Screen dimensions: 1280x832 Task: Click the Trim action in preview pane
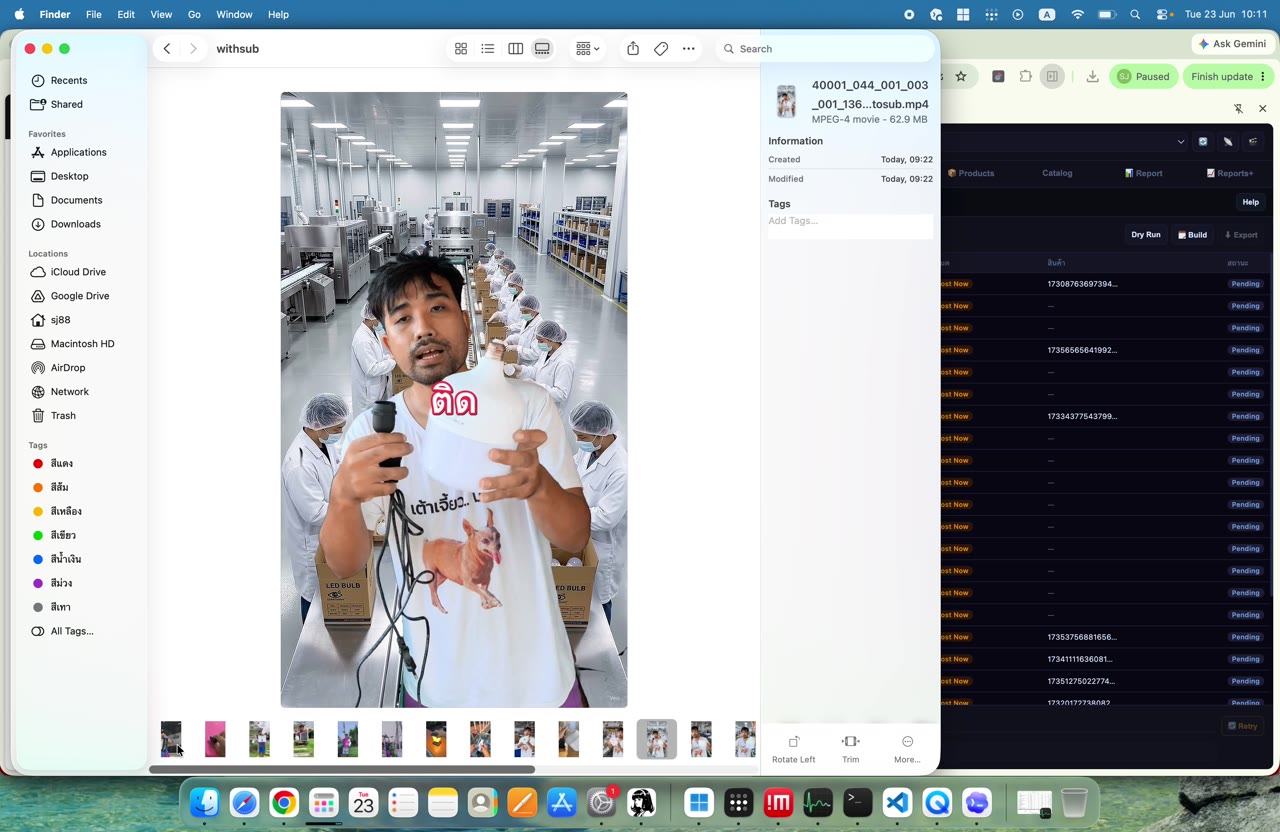pos(851,748)
